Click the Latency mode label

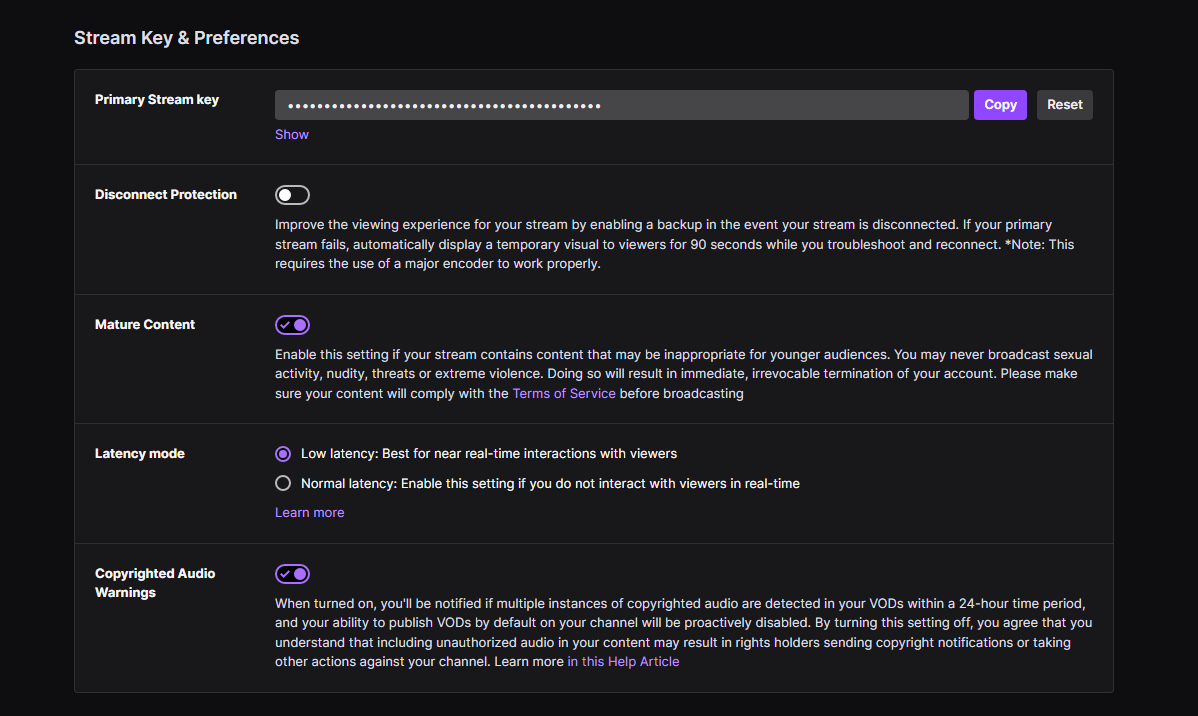[x=140, y=454]
